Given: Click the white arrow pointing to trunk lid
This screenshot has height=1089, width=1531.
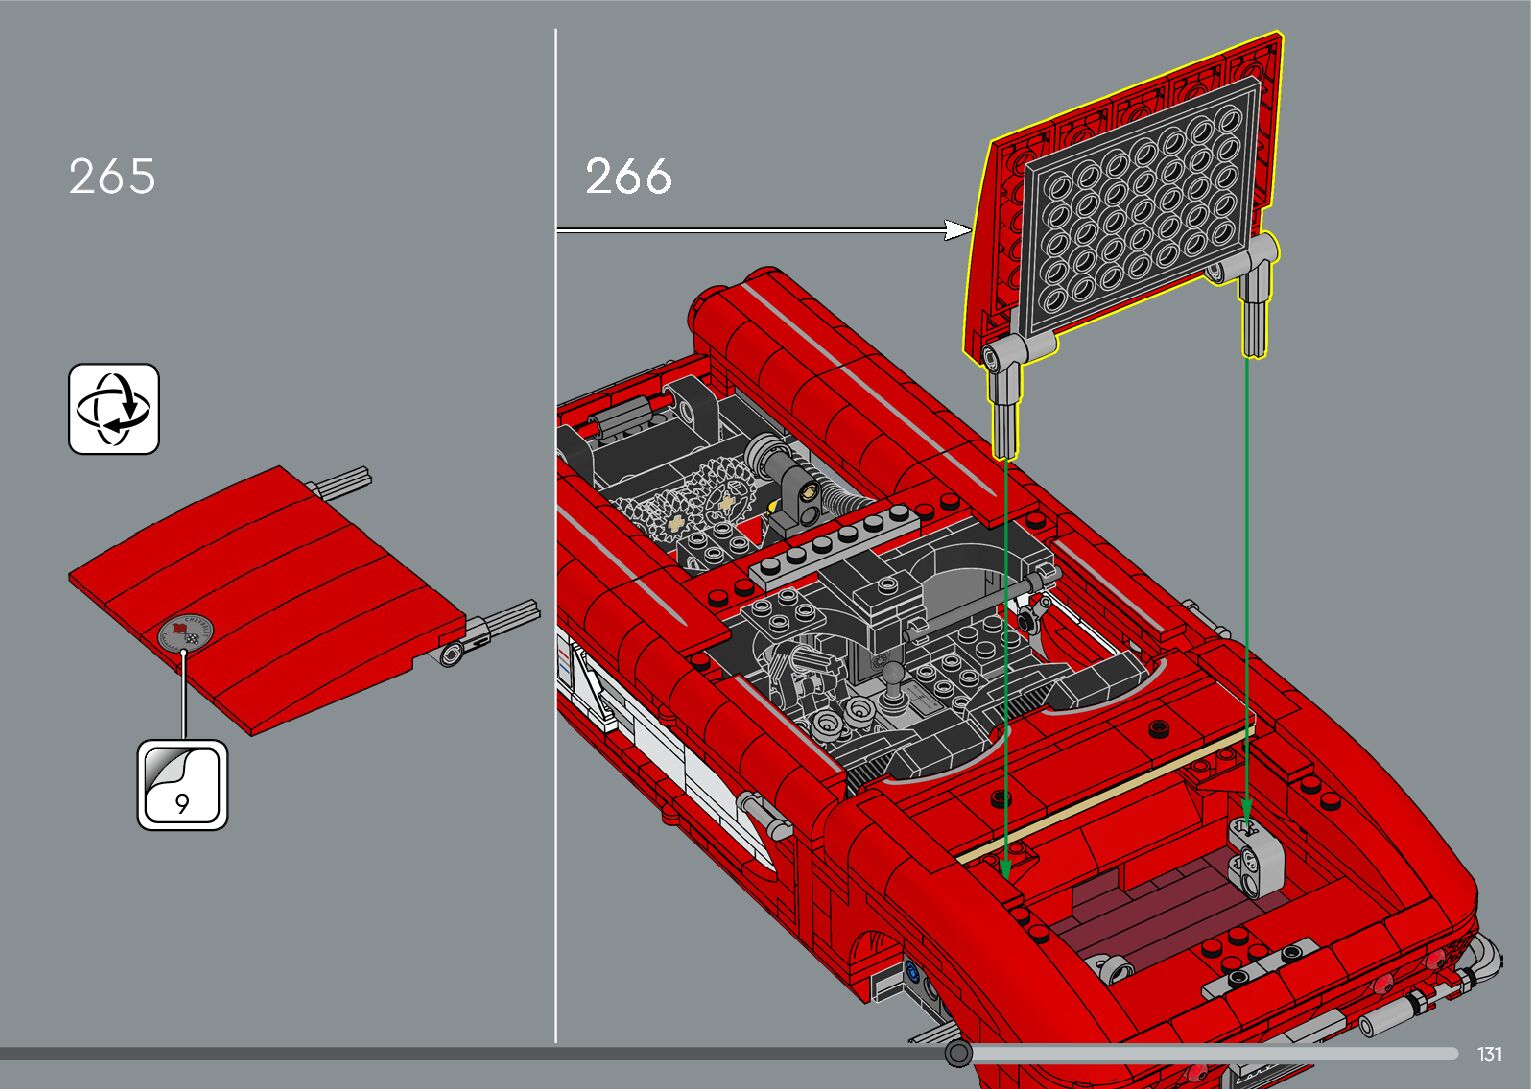Looking at the screenshot, I should pyautogui.click(x=760, y=230).
